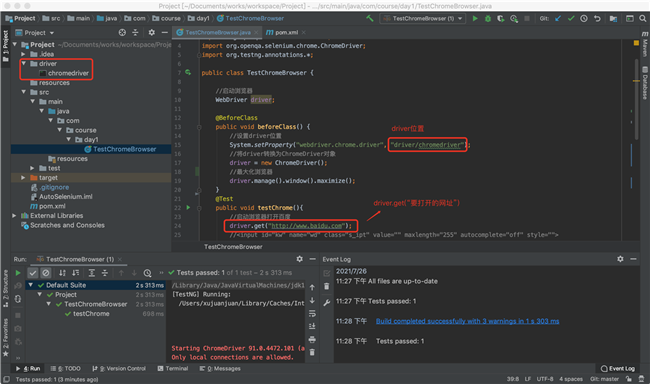The image size is (650, 384).
Task: Click the editor vertical scrollbar
Action: coord(636,100)
